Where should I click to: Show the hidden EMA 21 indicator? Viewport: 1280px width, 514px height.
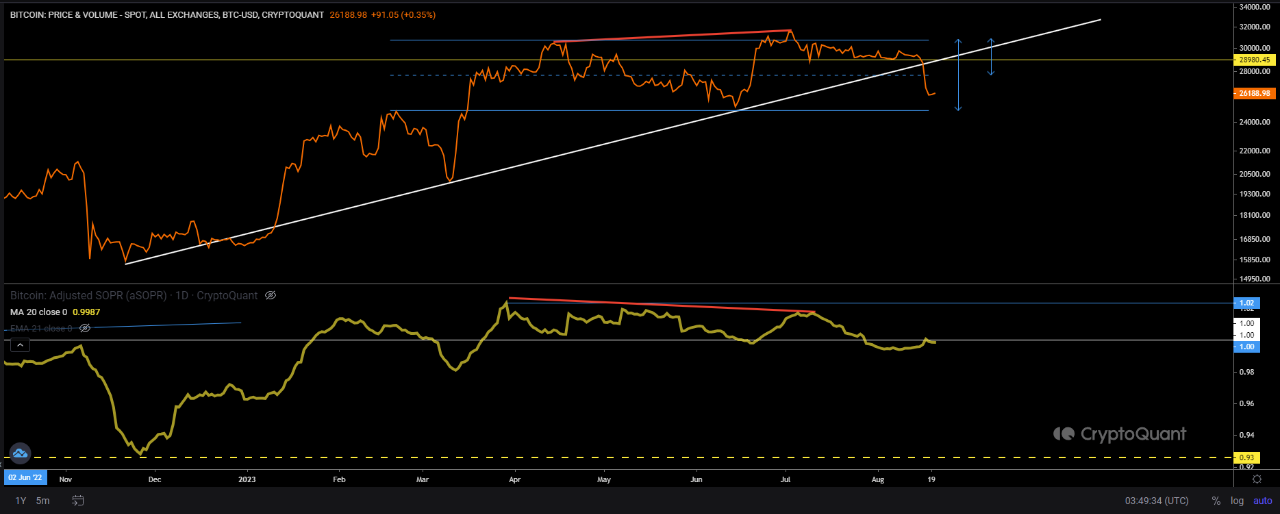coord(85,327)
